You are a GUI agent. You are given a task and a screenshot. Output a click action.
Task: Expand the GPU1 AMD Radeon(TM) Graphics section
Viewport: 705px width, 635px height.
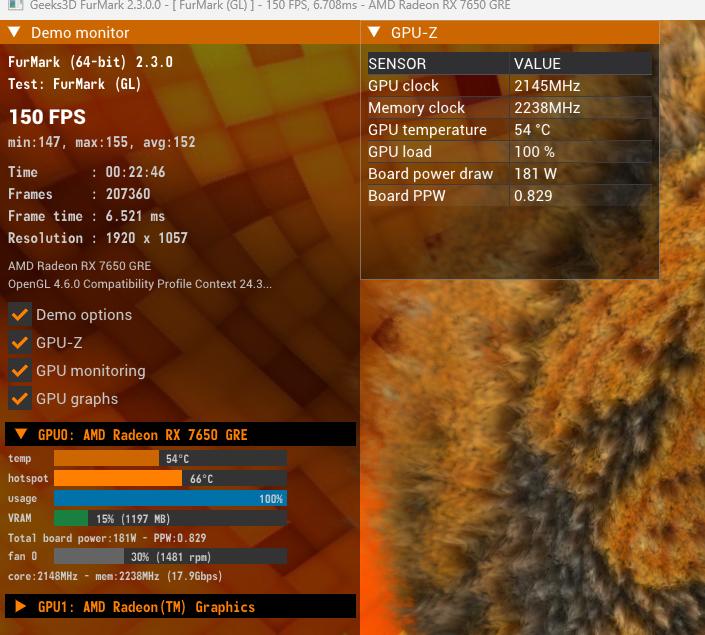(21, 606)
